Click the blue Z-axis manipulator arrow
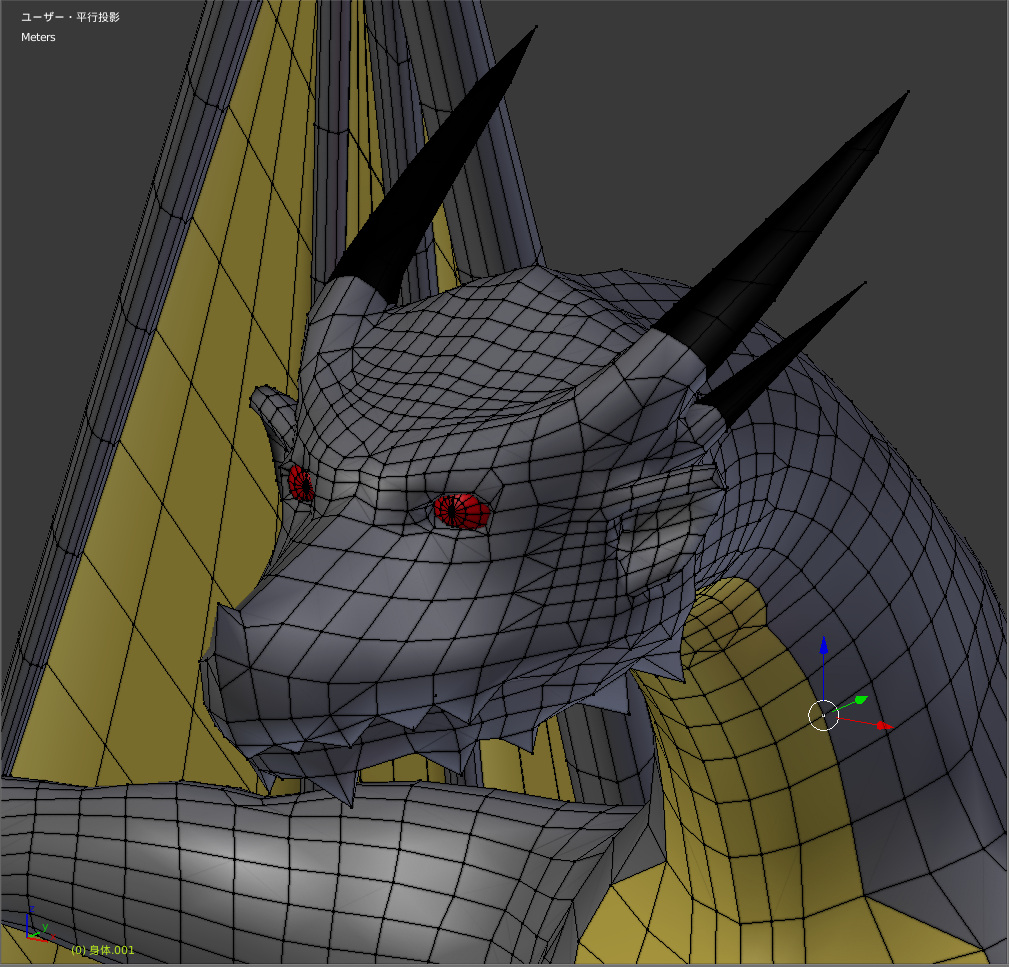Screen dimensions: 1009x967 click(823, 646)
